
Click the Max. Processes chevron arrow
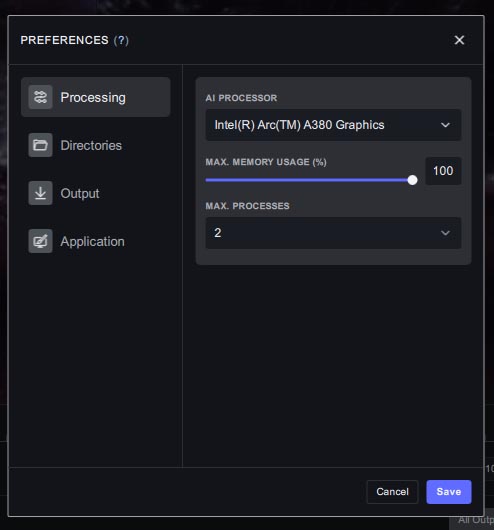[445, 233]
